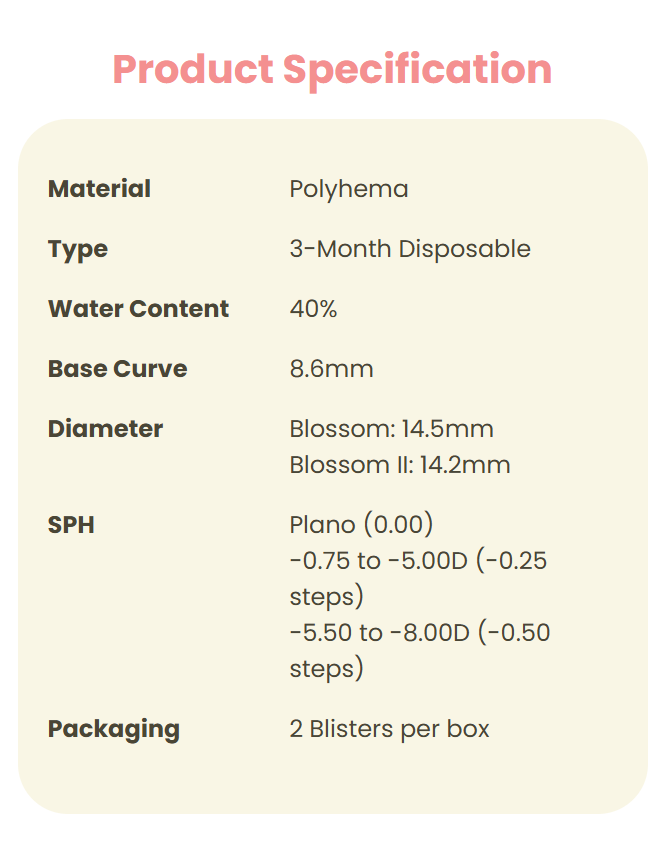Select the Material label
Image resolution: width=670 pixels, height=841 pixels.
click(x=99, y=189)
